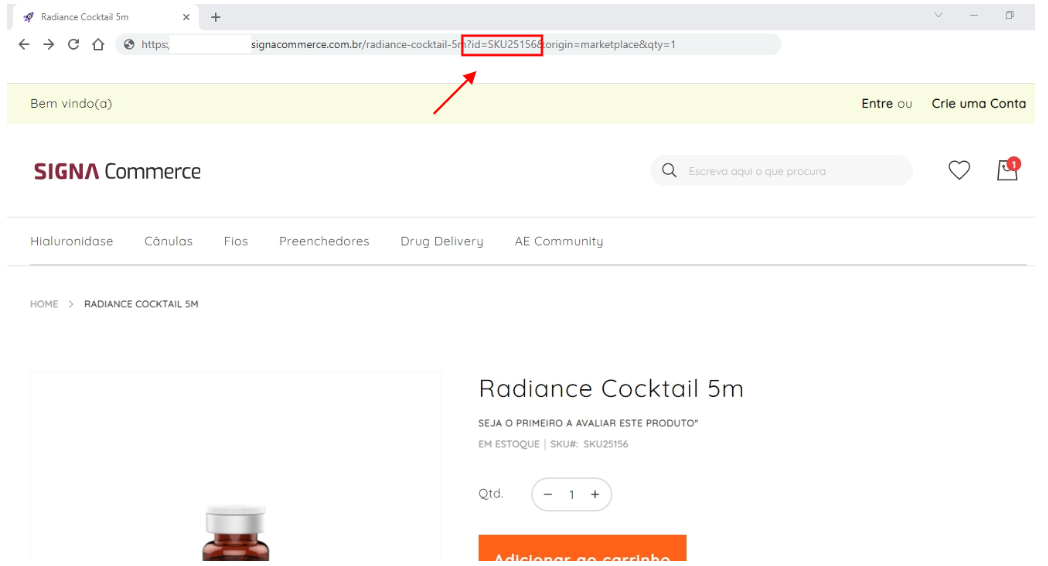Open the wishlist heart icon

click(959, 171)
